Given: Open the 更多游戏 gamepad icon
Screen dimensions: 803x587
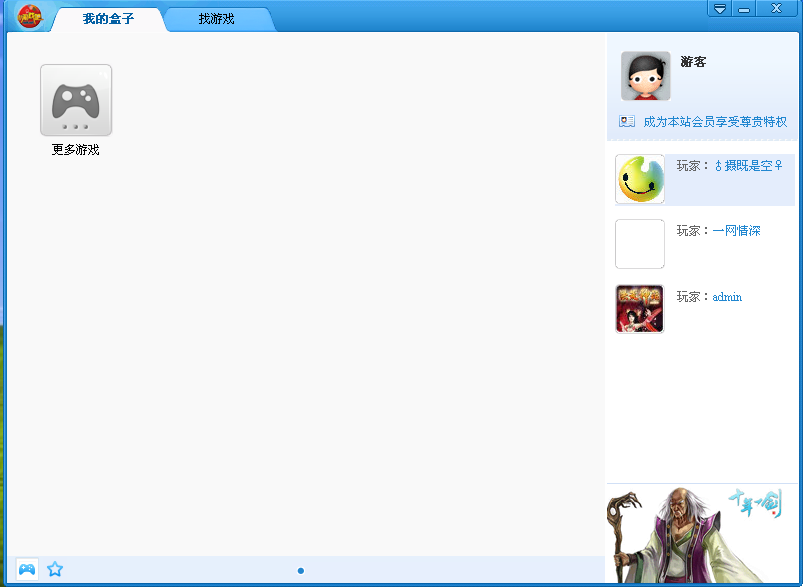Looking at the screenshot, I should 76,100.
